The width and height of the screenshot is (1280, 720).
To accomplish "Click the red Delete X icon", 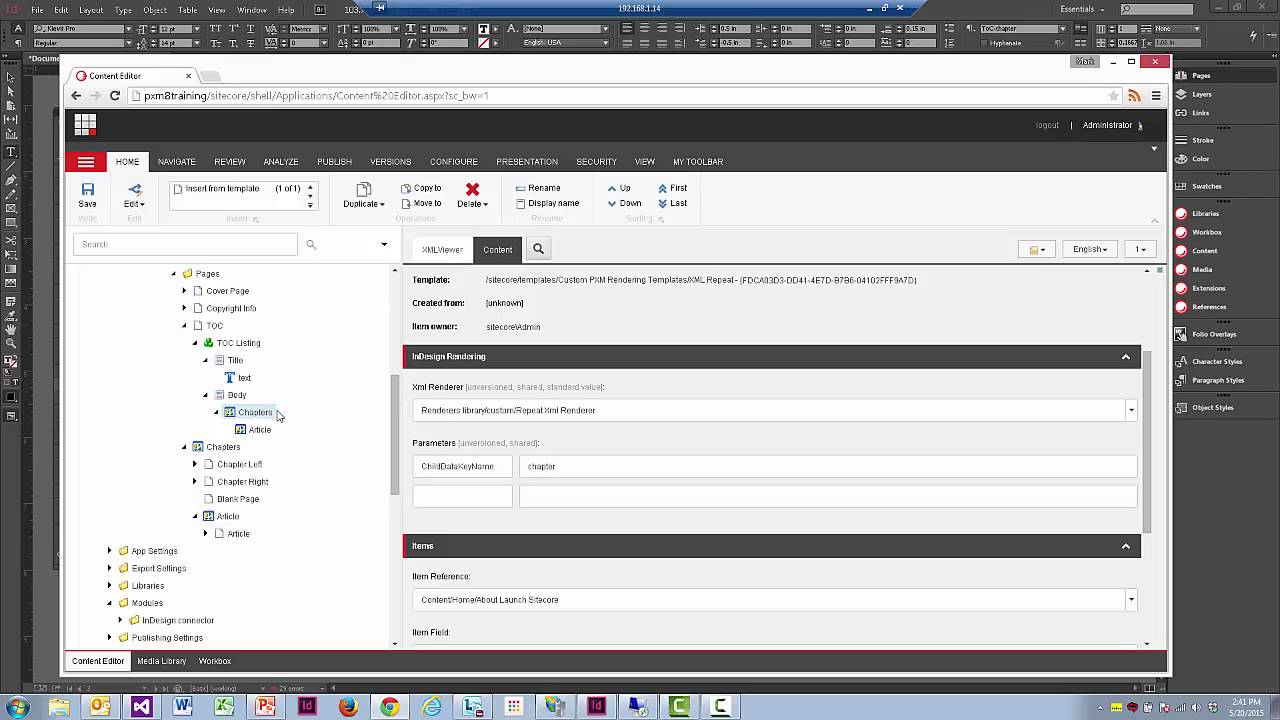I will [472, 189].
